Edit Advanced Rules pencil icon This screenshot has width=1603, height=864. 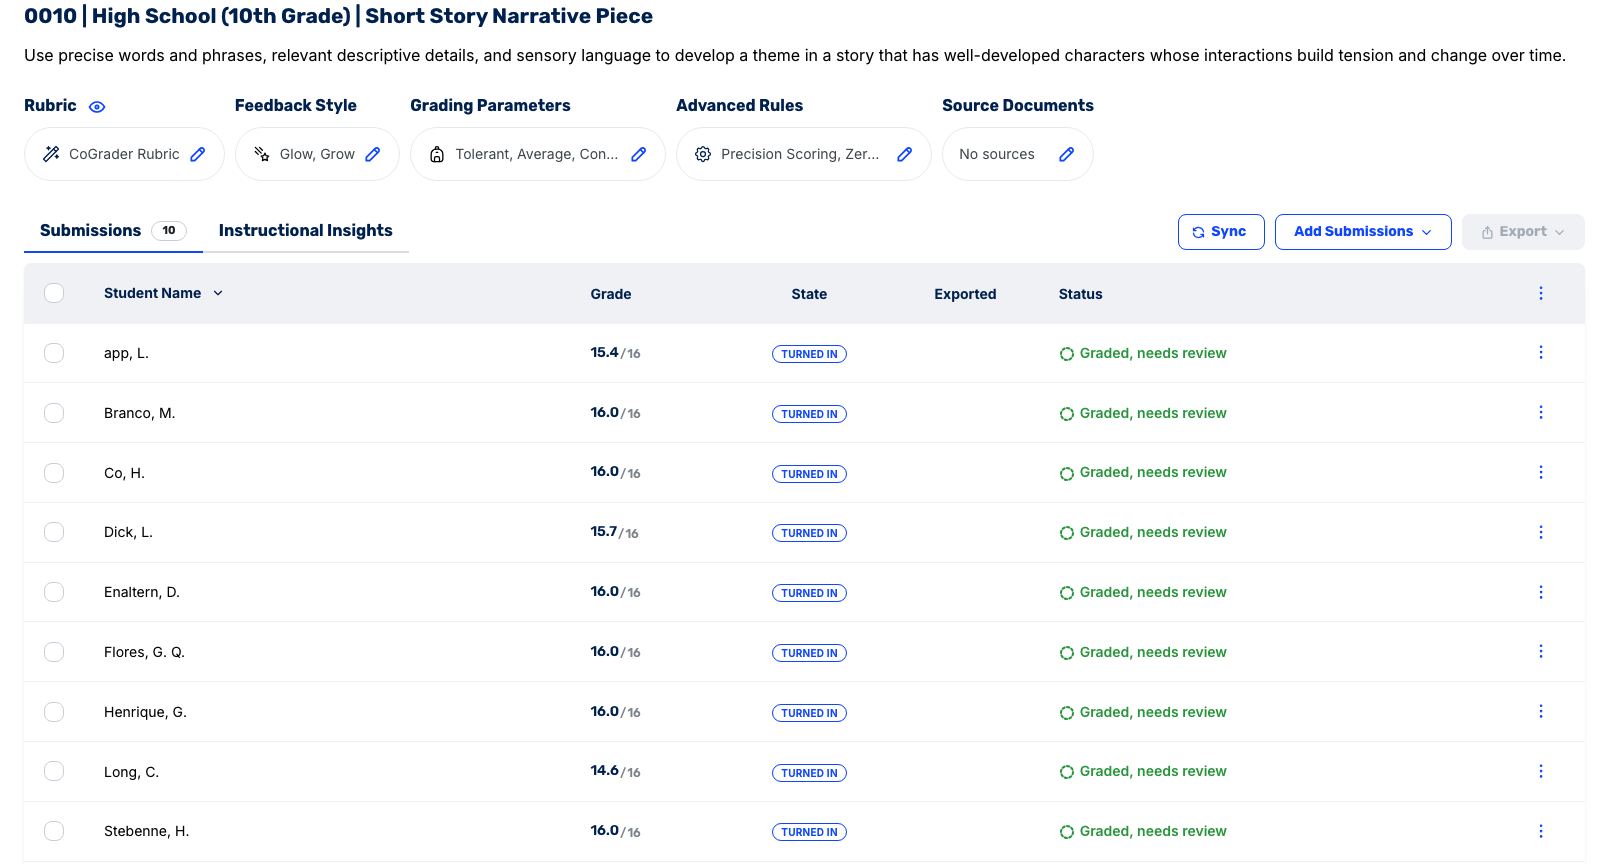point(905,154)
